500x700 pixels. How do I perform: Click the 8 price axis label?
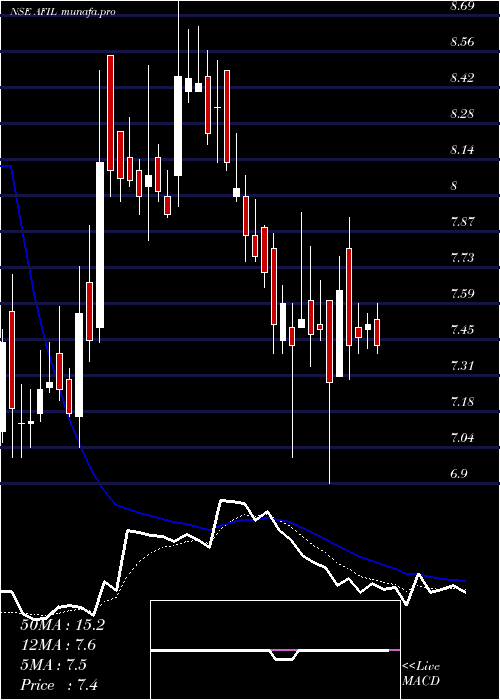click(x=454, y=186)
